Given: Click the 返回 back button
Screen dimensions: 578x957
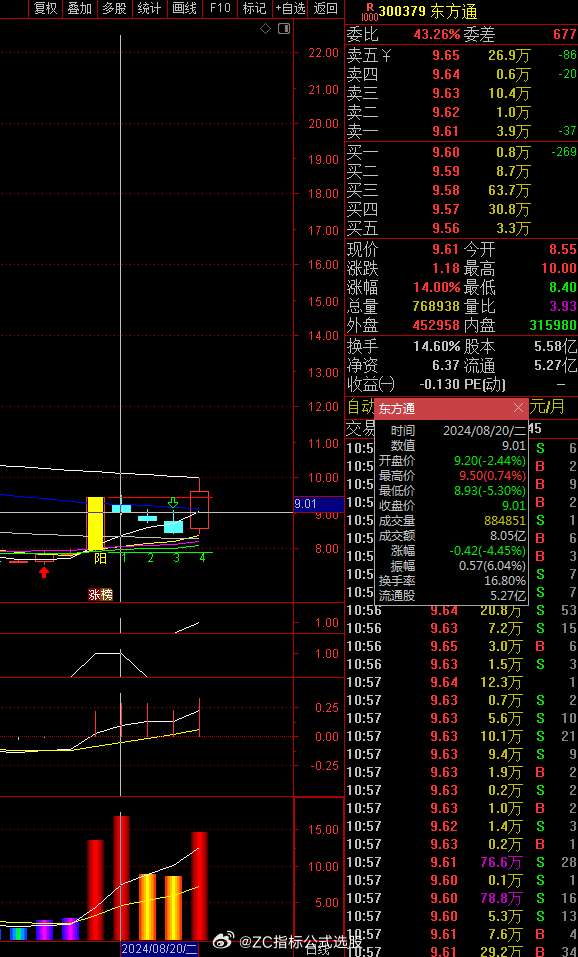Looking at the screenshot, I should click(325, 8).
